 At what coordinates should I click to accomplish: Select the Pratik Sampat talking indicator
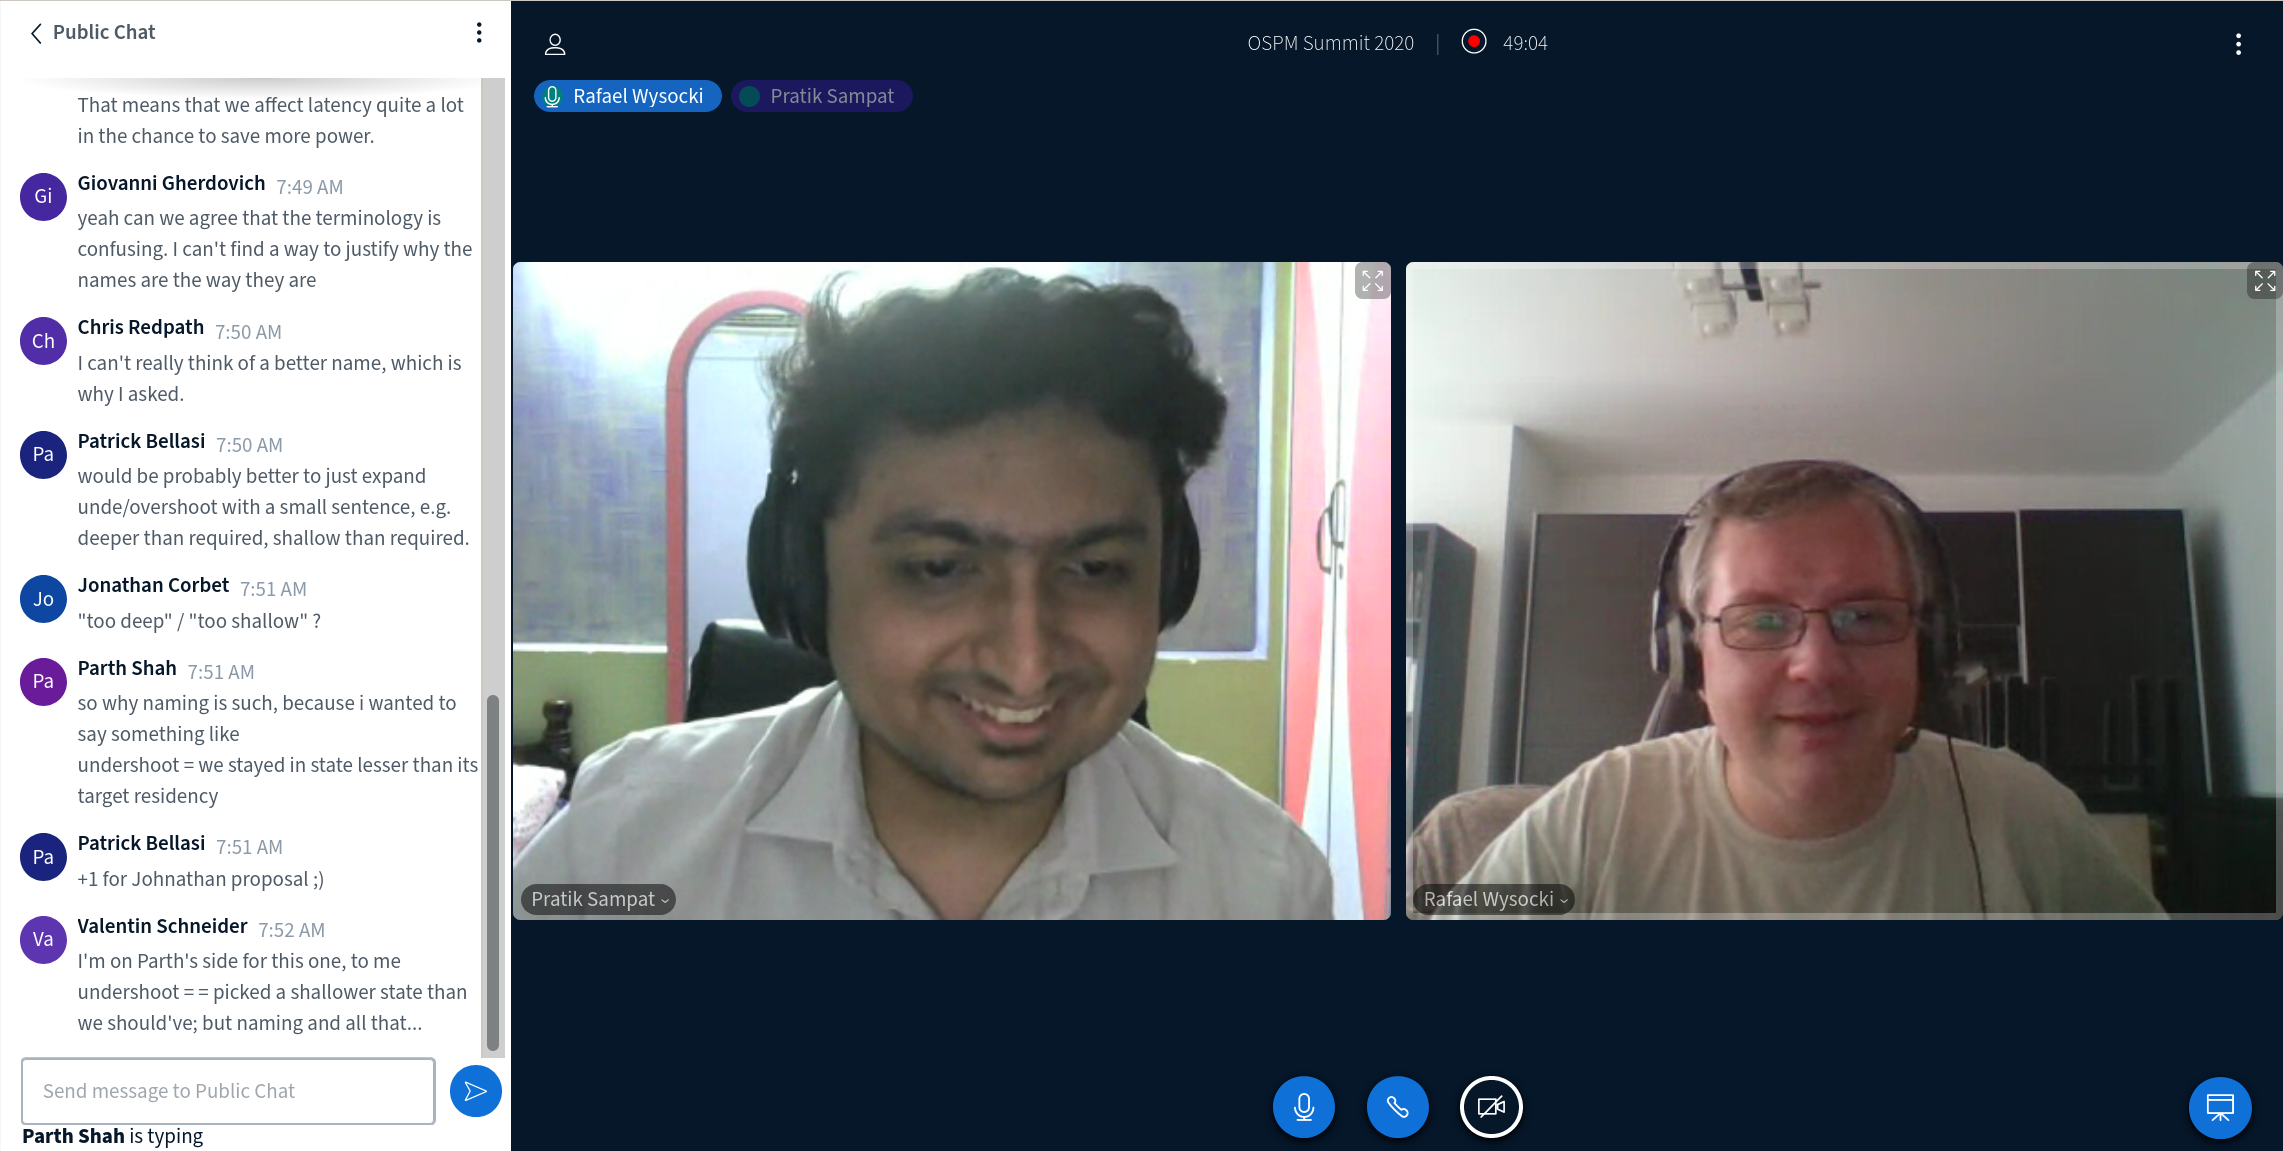(821, 96)
